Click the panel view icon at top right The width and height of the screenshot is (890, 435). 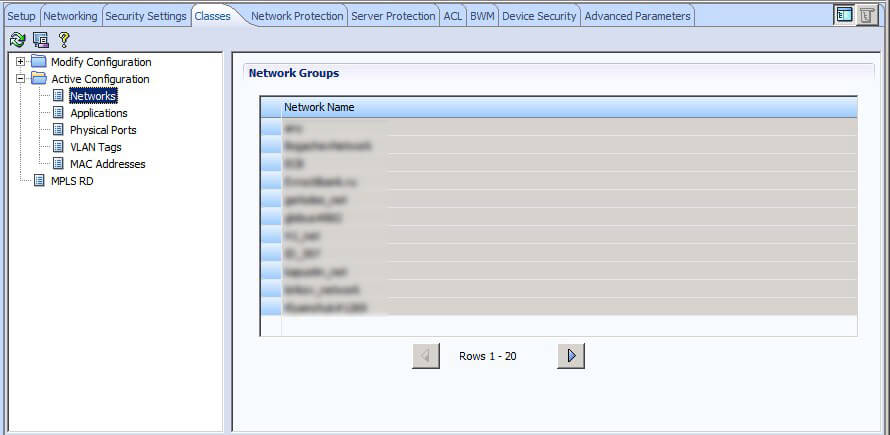(844, 15)
